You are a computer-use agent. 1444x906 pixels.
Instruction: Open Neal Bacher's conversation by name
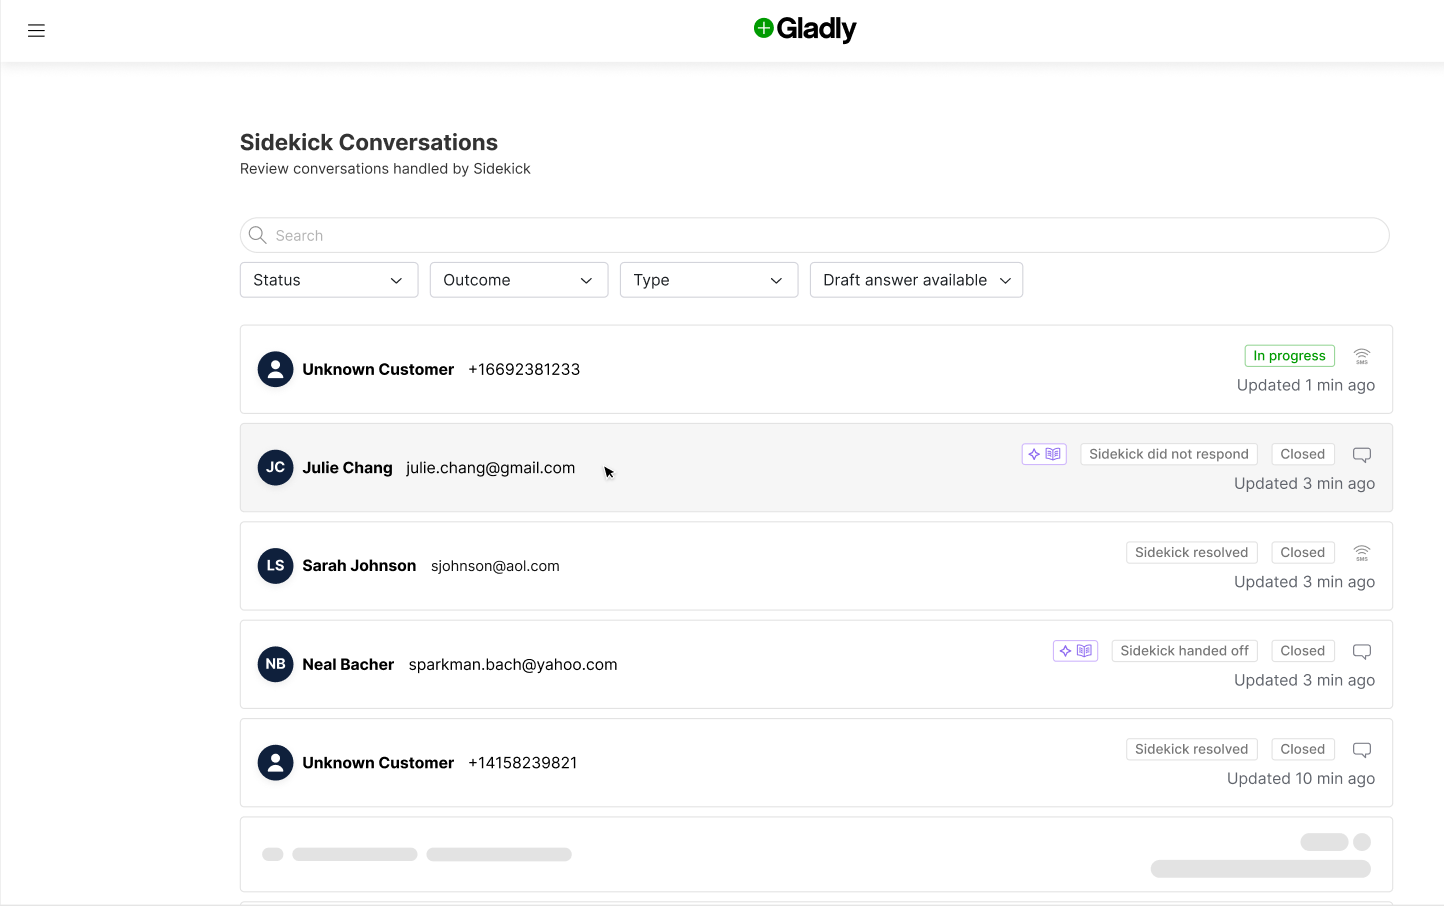coord(348,664)
